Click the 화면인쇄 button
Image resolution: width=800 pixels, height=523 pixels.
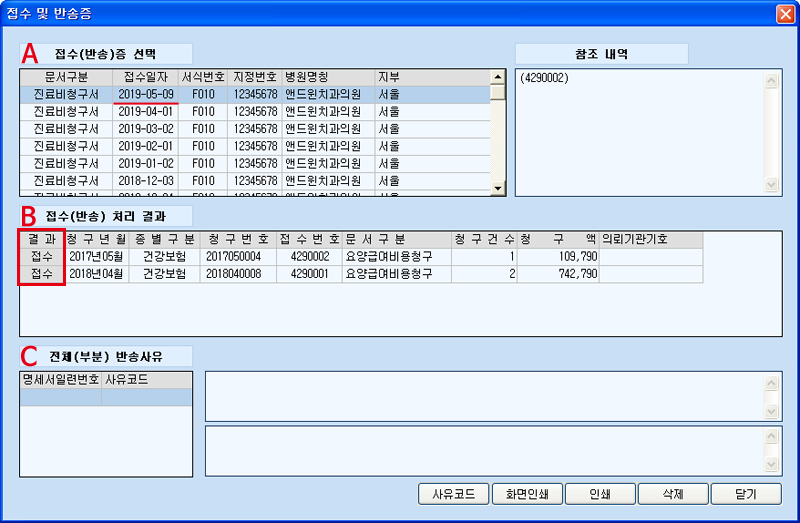coord(526,494)
